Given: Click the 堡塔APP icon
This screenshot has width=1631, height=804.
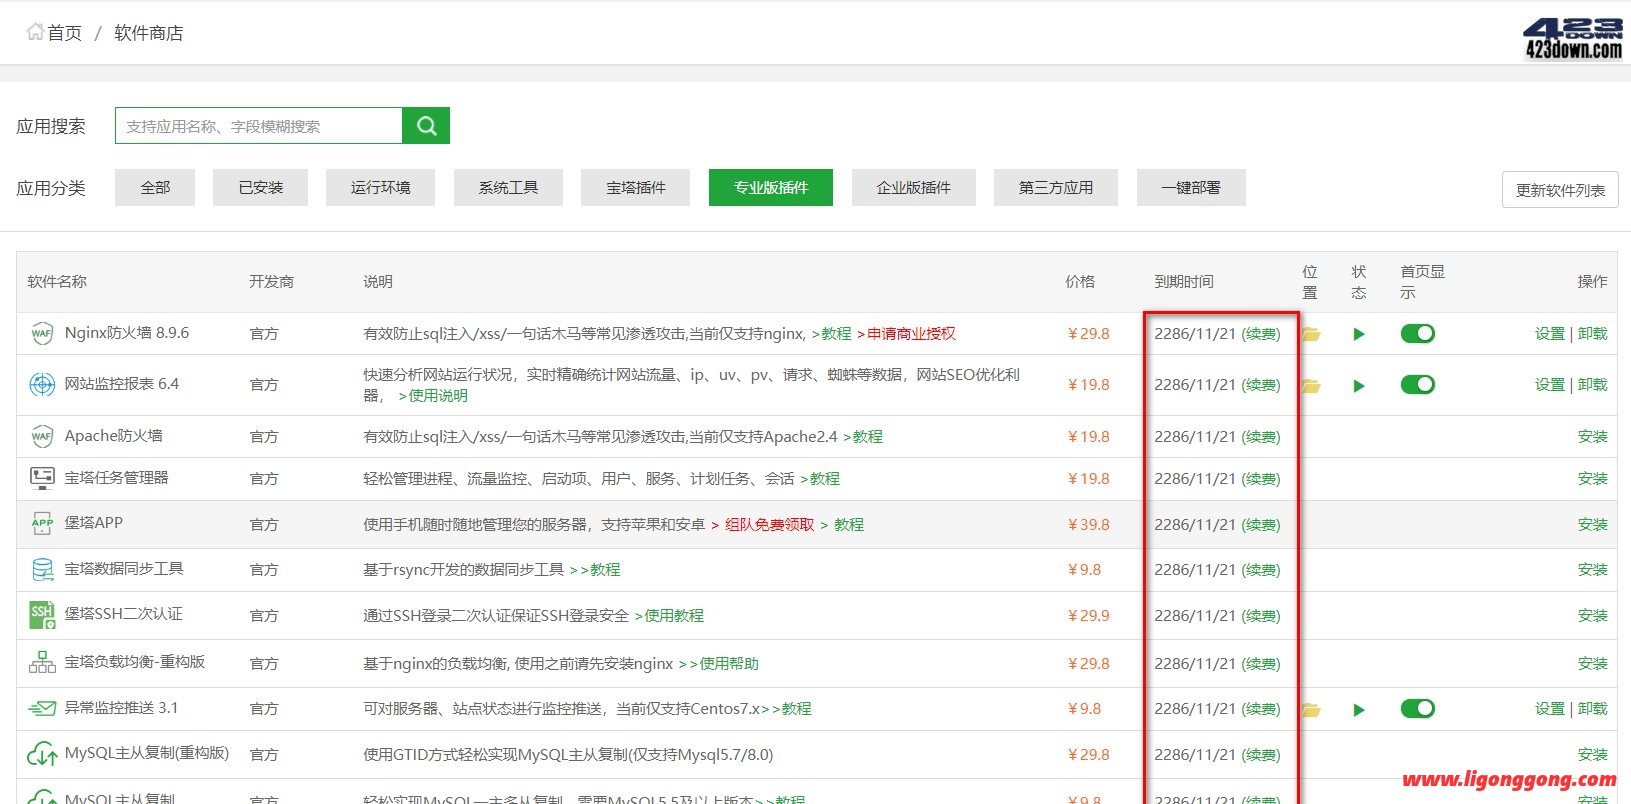Looking at the screenshot, I should coord(42,523).
